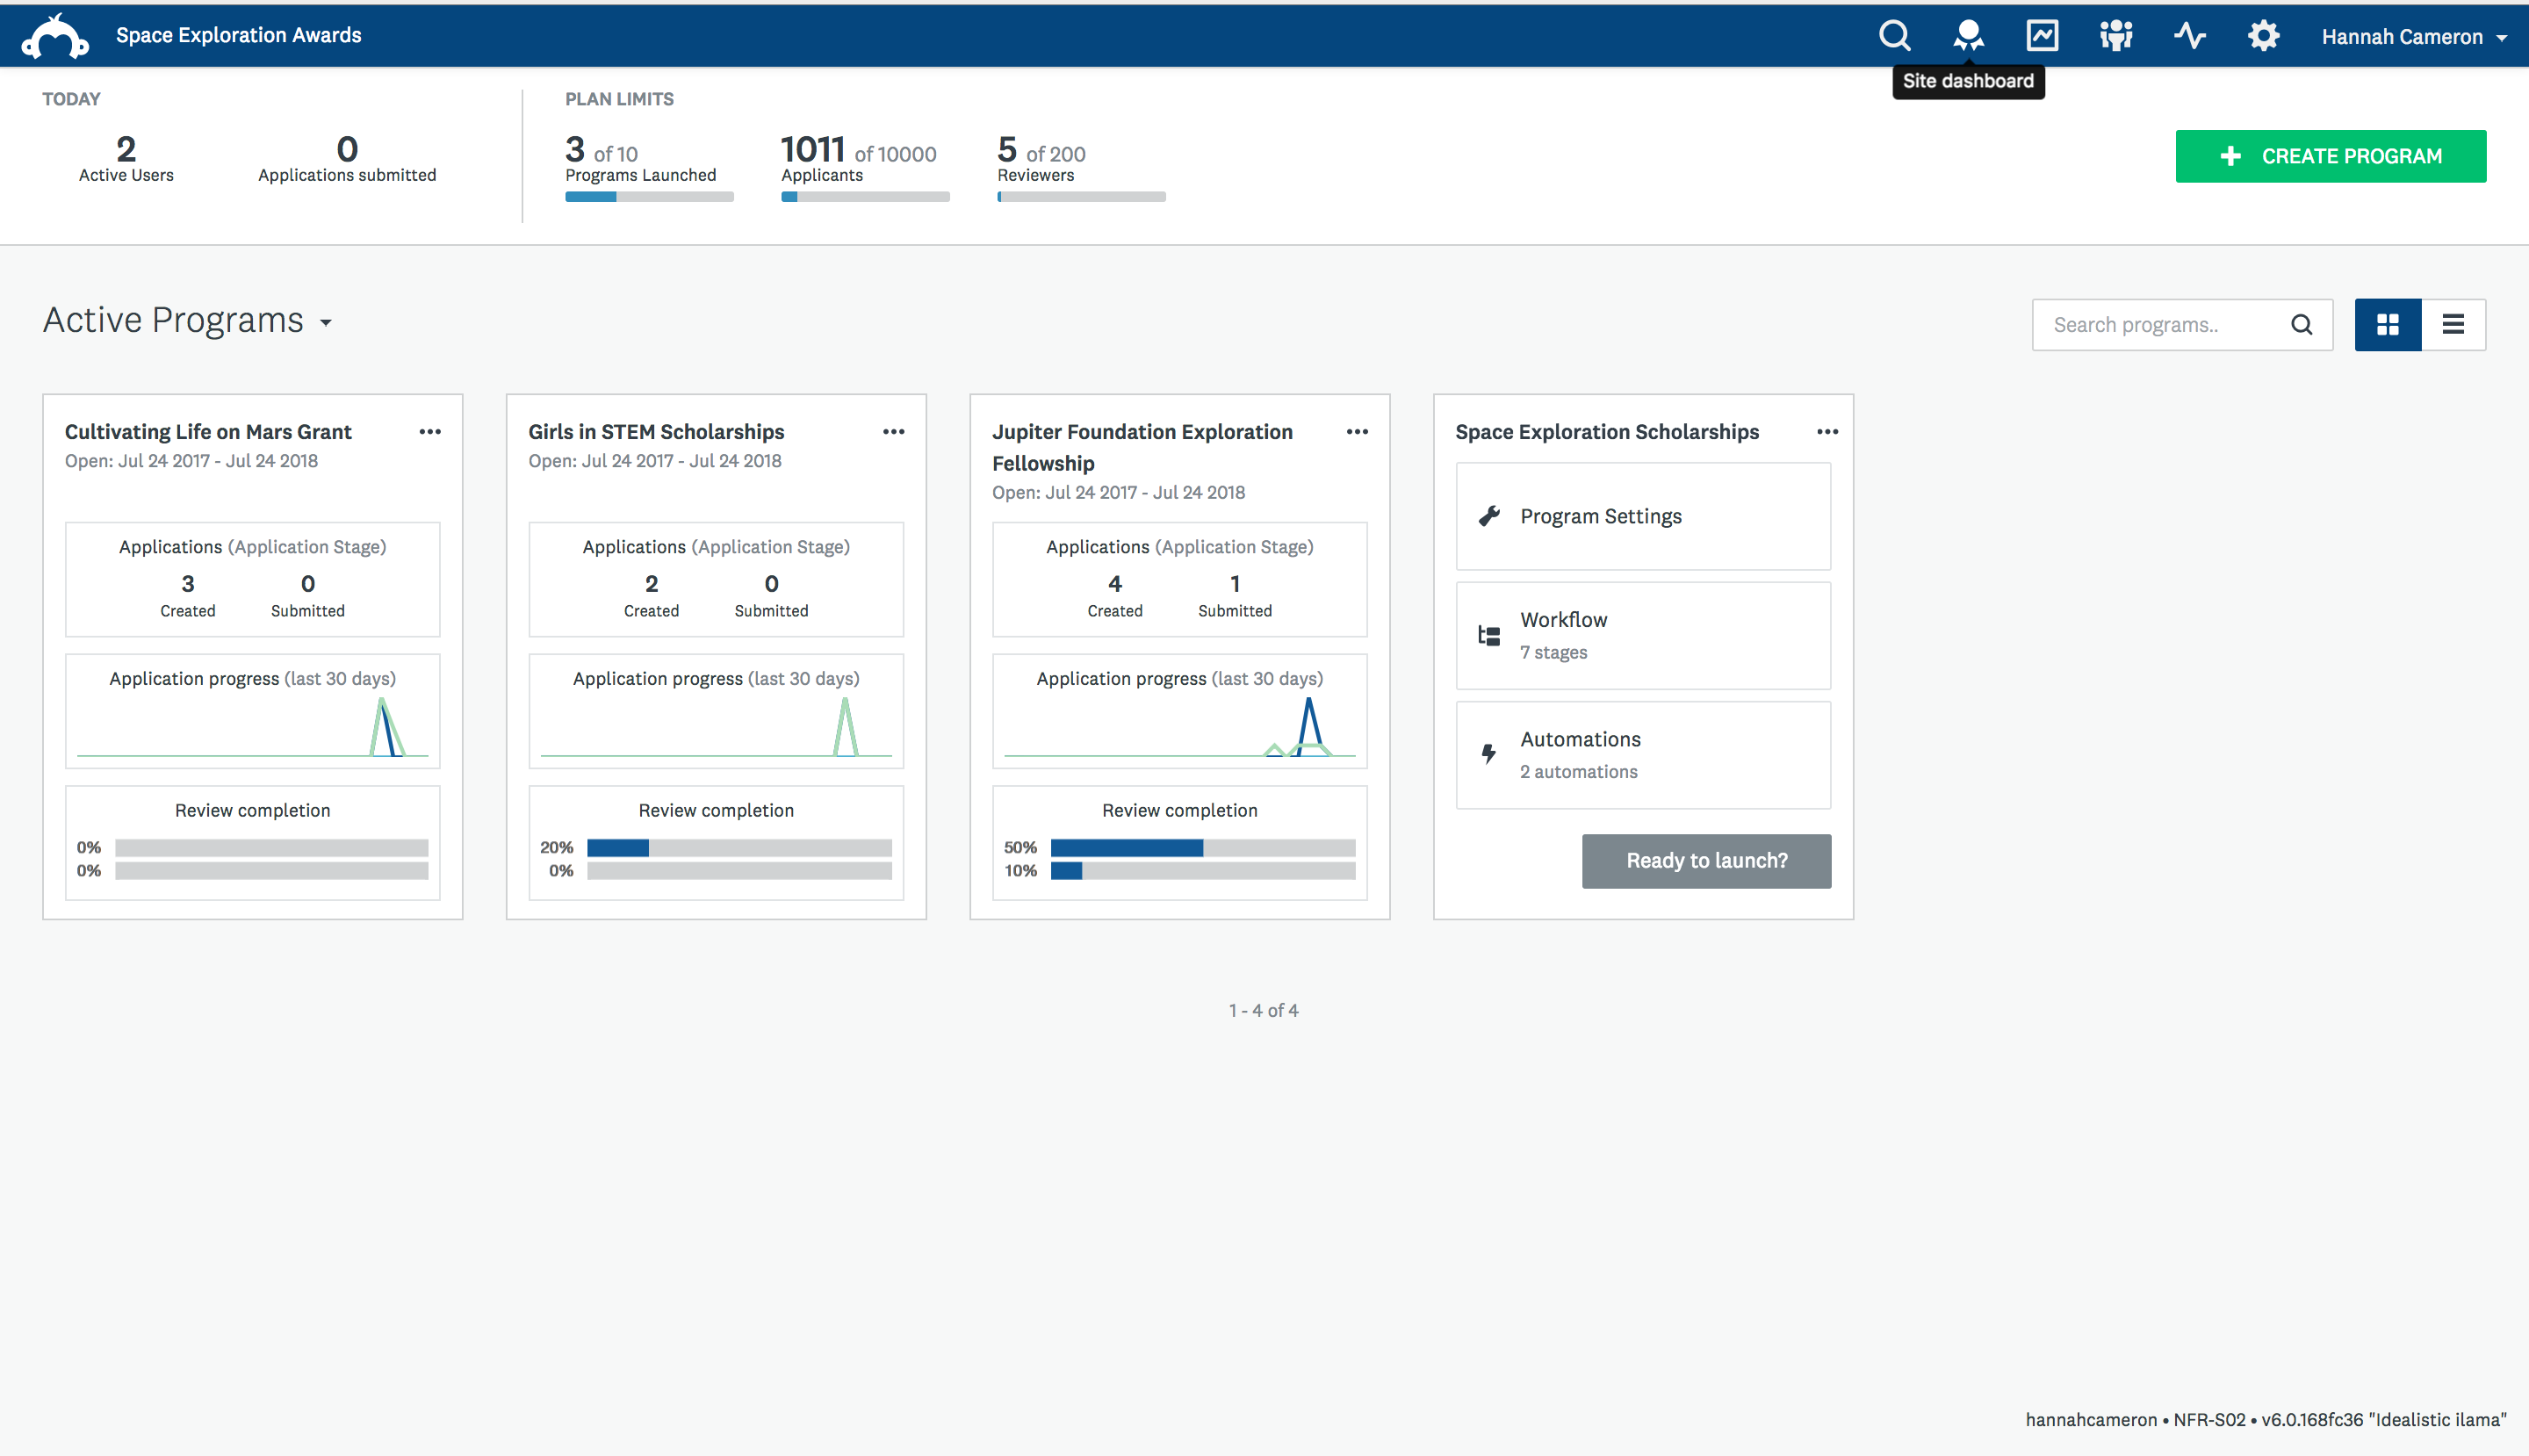The width and height of the screenshot is (2529, 1456).
Task: Open options for Jupiter Foundation Exploration Fellowship
Action: (1357, 431)
